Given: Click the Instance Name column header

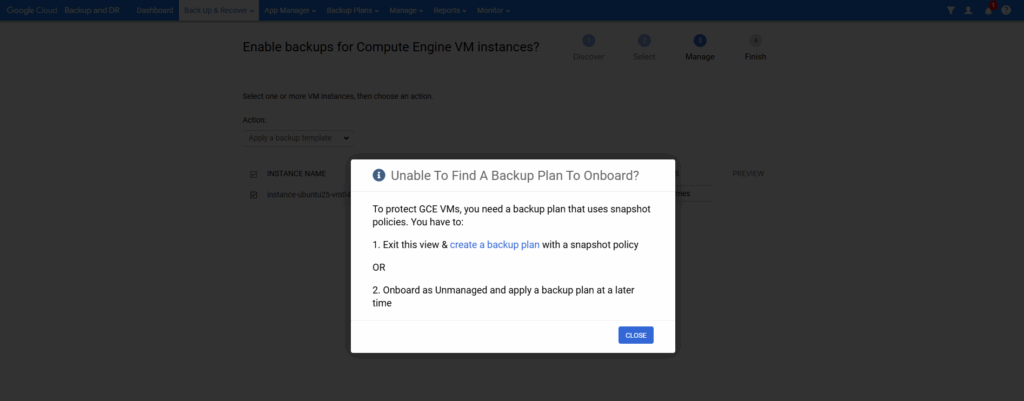Looking at the screenshot, I should [296, 173].
